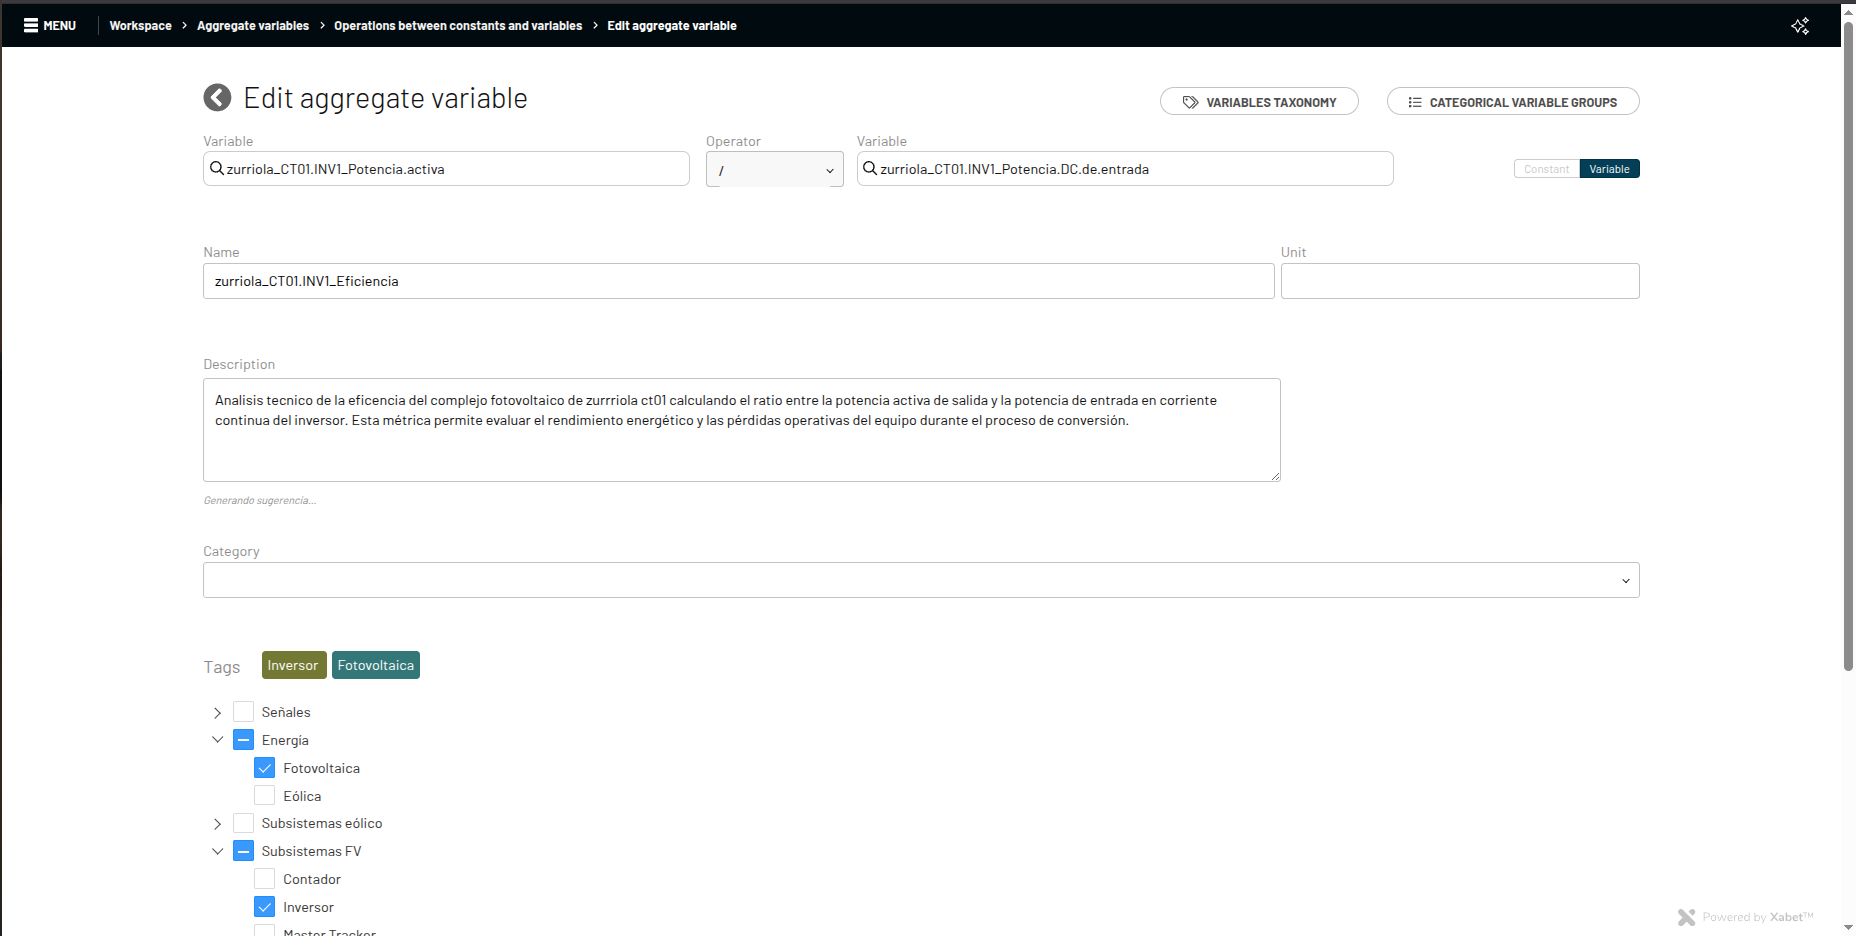This screenshot has height=936, width=1856.
Task: Check the Contador checkbox
Action: [264, 879]
